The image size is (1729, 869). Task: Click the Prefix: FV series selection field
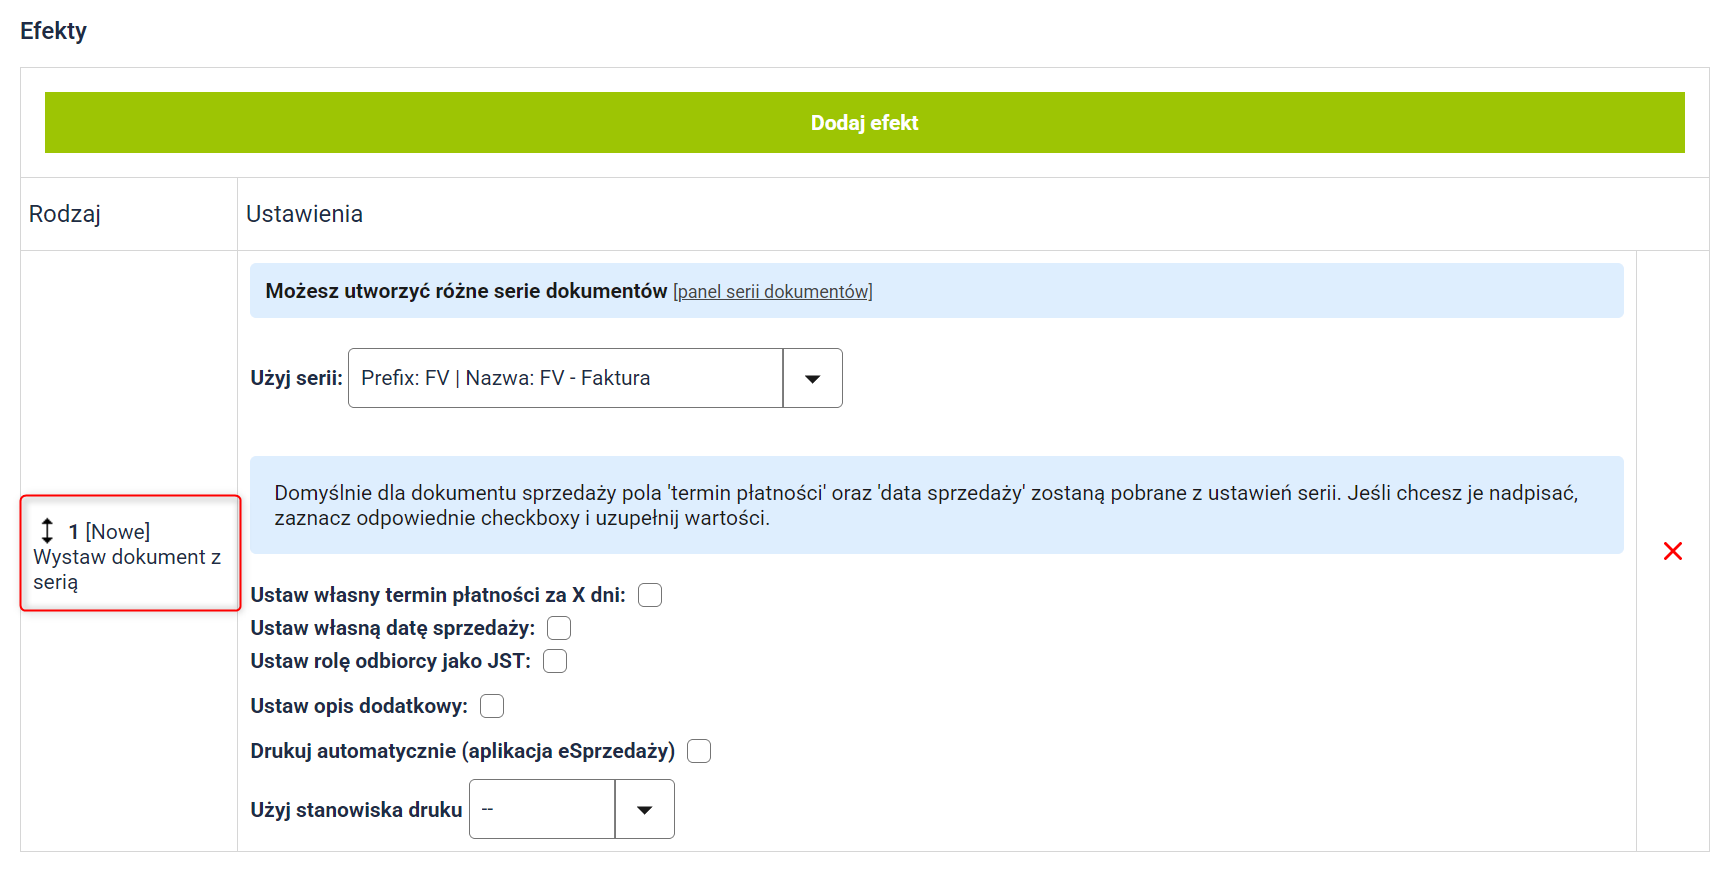click(565, 378)
